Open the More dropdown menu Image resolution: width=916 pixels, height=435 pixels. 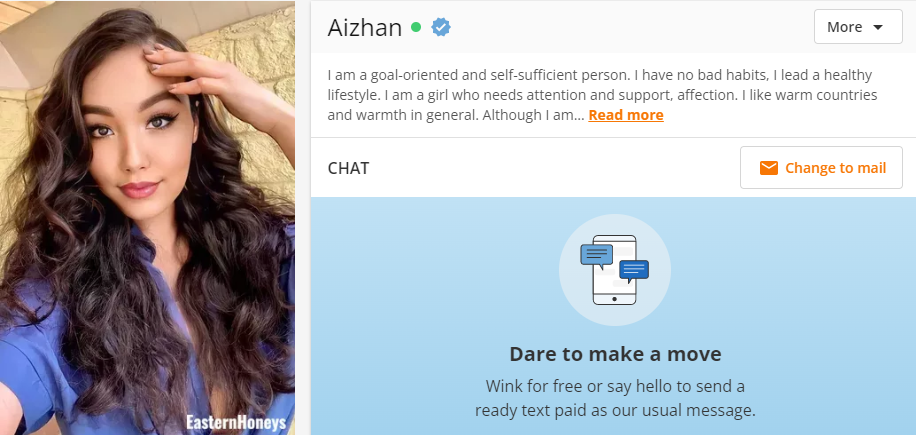(858, 27)
